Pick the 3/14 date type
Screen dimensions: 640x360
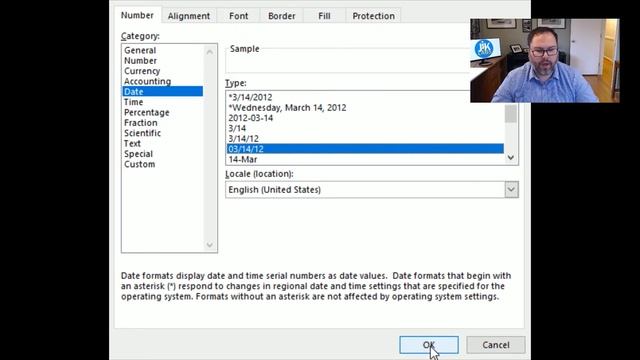pos(365,128)
